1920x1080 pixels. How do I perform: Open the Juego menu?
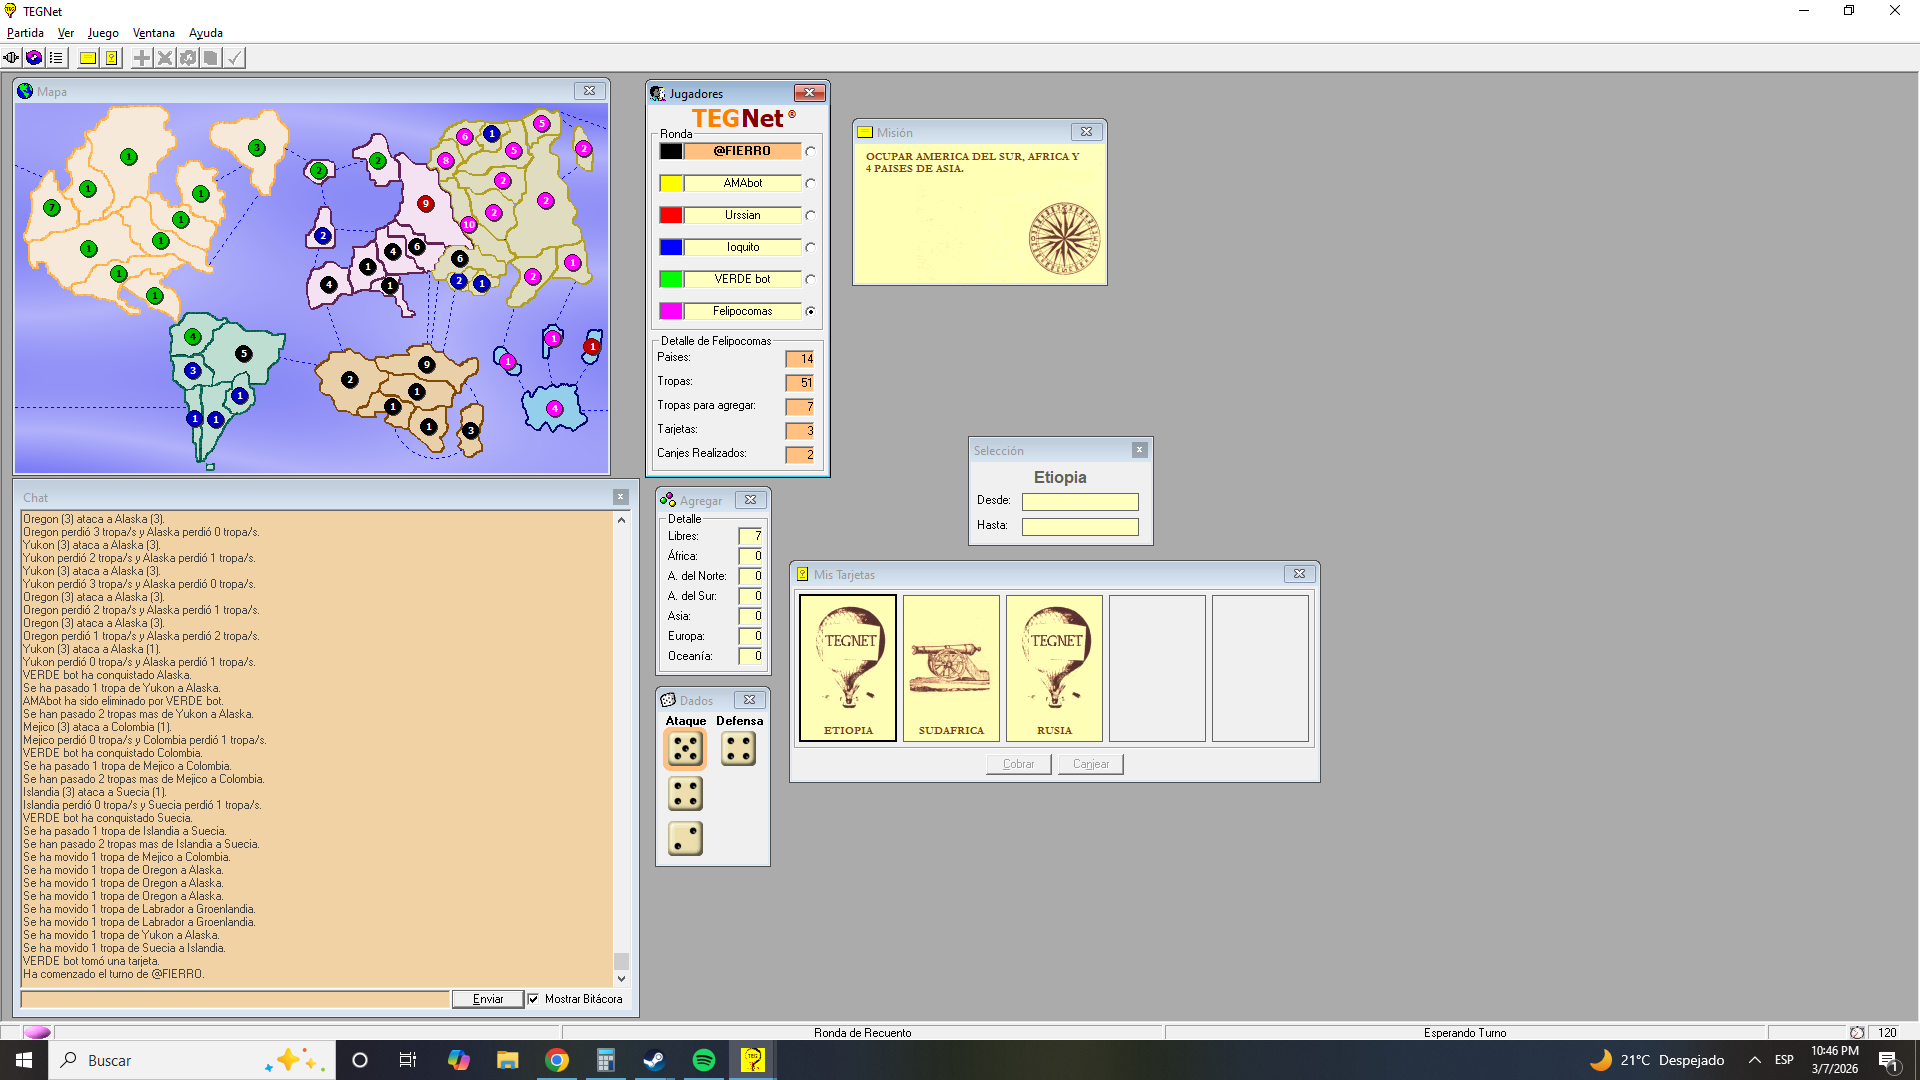(x=103, y=33)
